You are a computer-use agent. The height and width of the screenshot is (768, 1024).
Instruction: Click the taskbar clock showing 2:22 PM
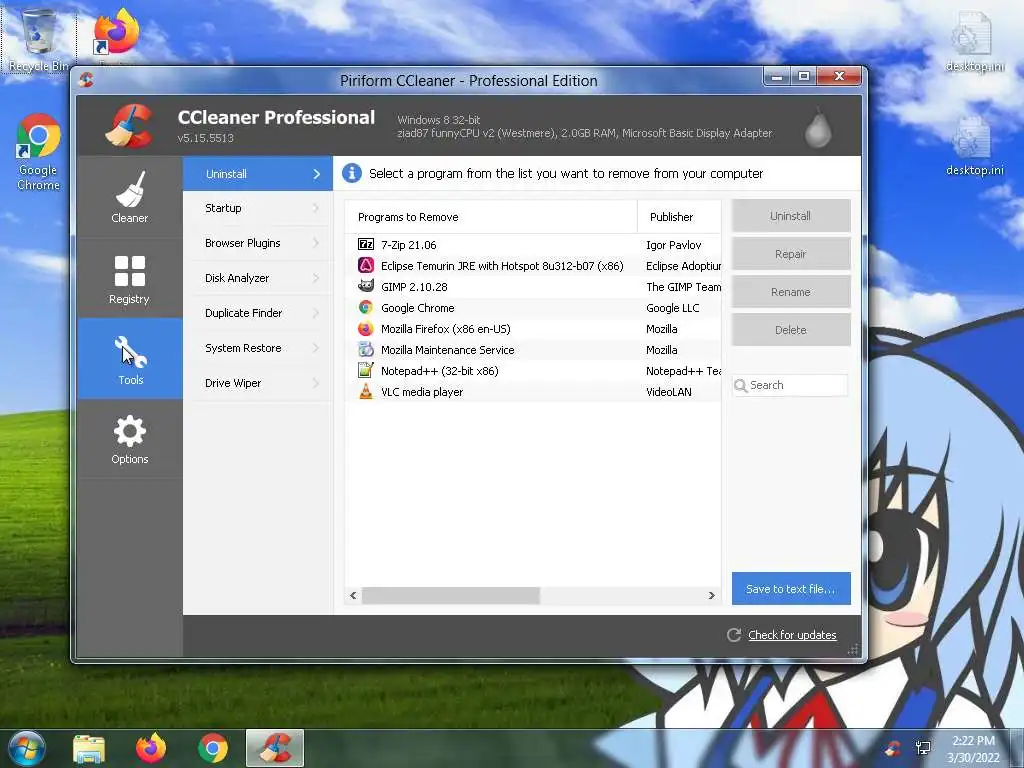coord(973,749)
